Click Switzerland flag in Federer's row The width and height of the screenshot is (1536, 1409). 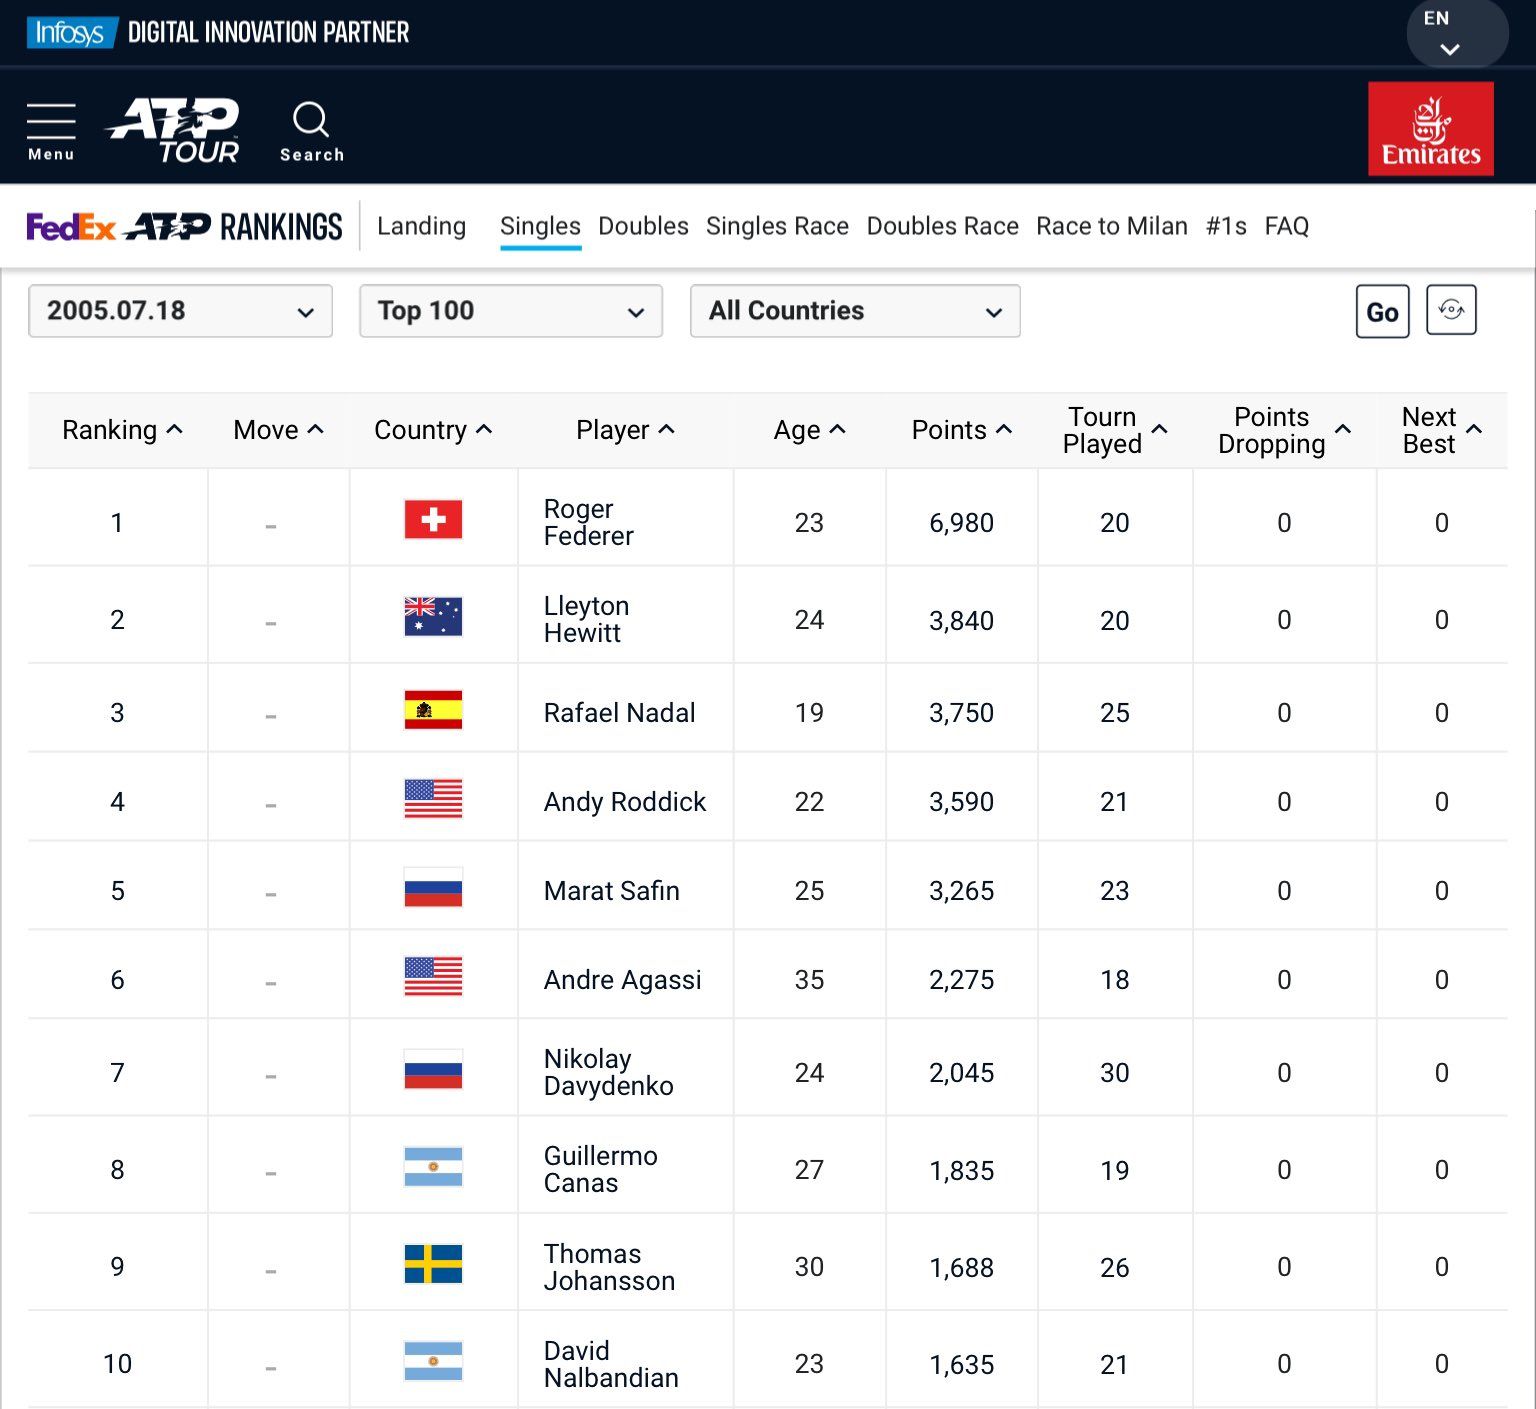pyautogui.click(x=433, y=520)
